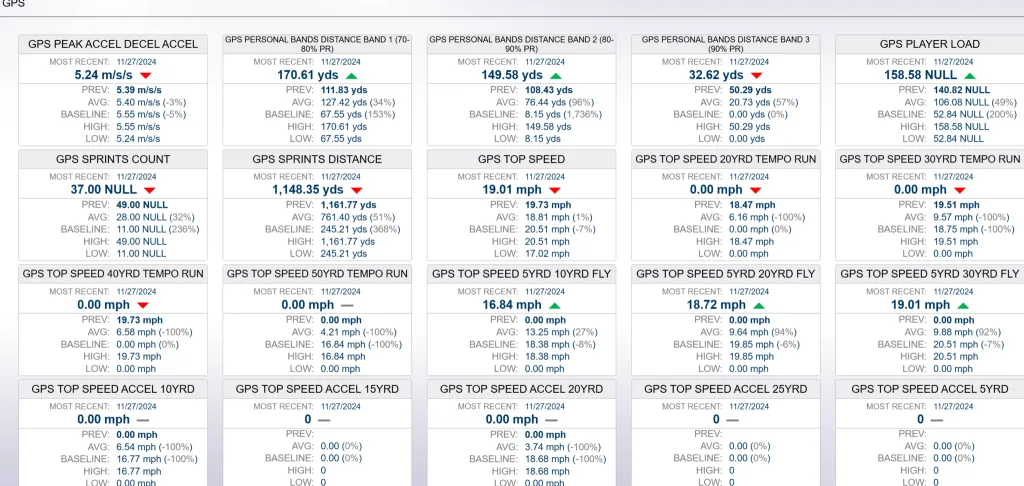Open the GPS Sprints Distance card header
The image size is (1024, 486).
point(317,159)
